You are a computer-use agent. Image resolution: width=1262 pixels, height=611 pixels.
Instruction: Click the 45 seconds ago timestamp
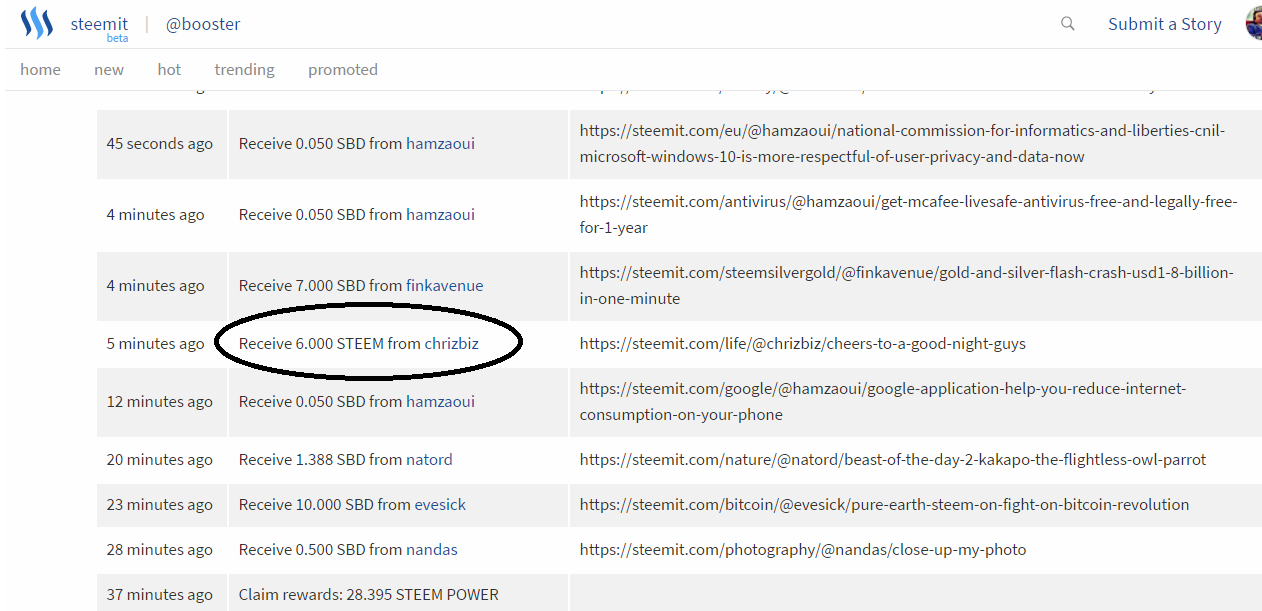point(160,143)
